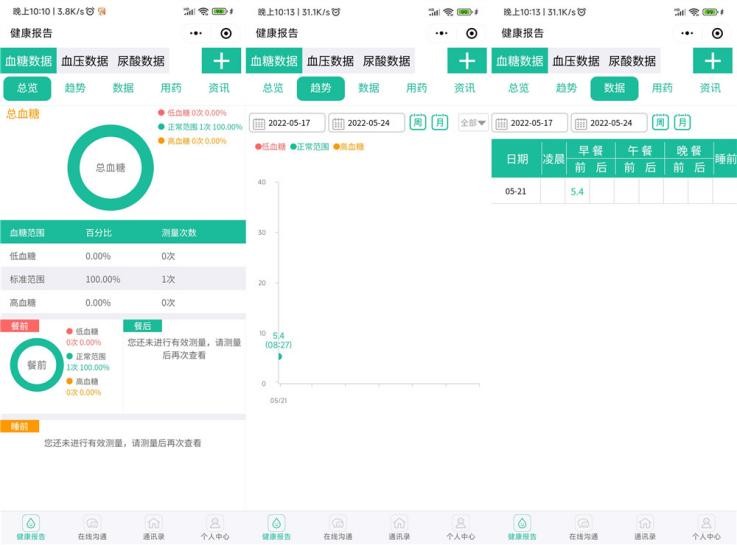
Task: Select the 周 week icon in right screen
Action: (660, 123)
